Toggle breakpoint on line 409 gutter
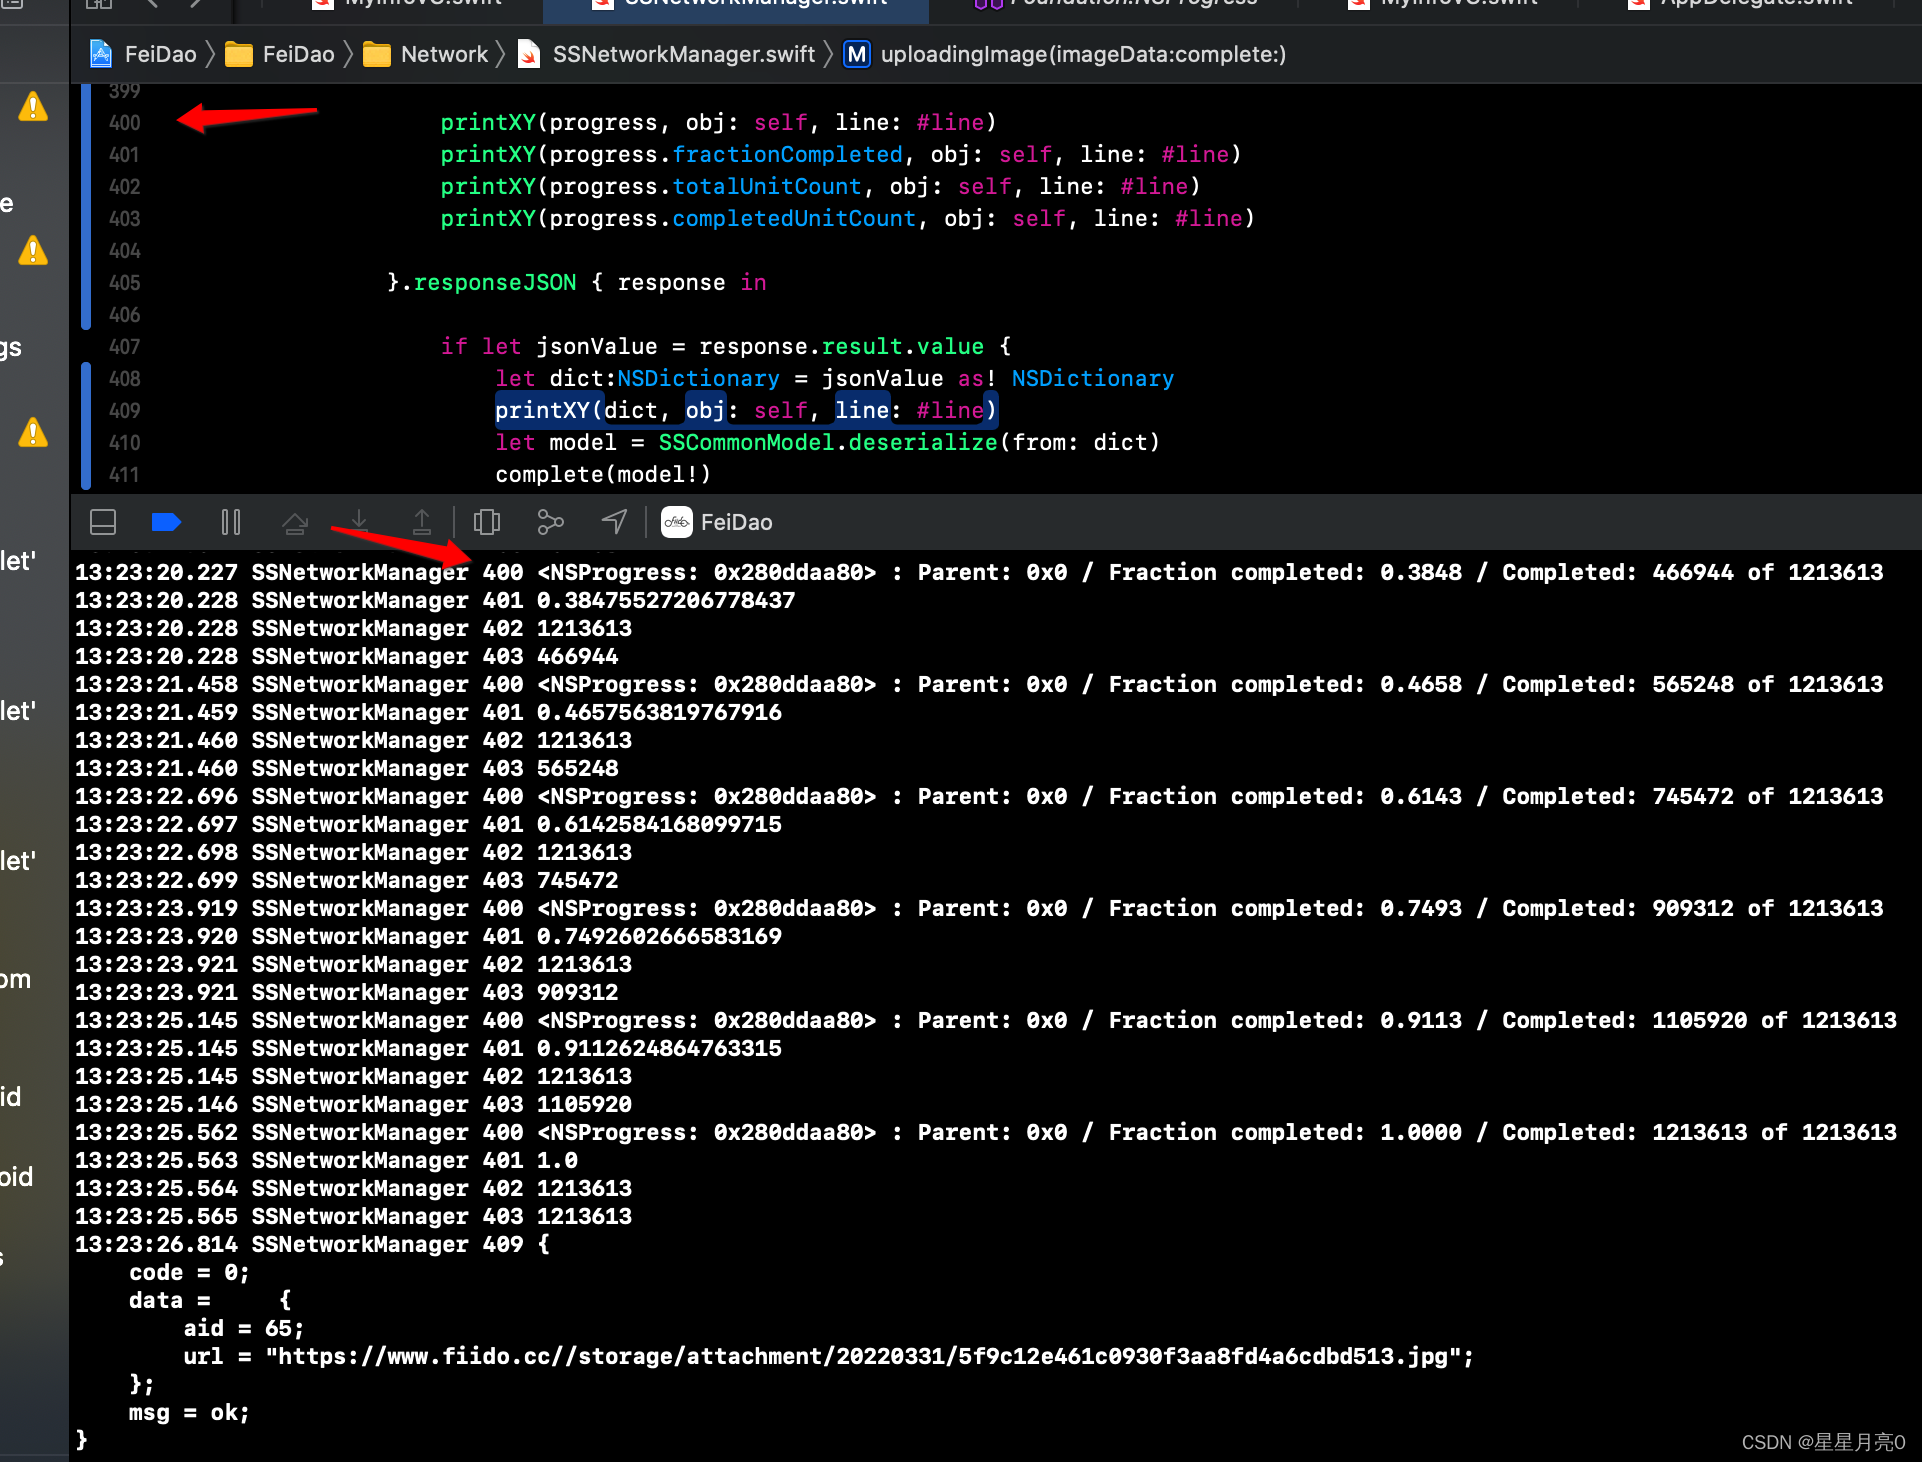This screenshot has height=1462, width=1922. (x=125, y=411)
